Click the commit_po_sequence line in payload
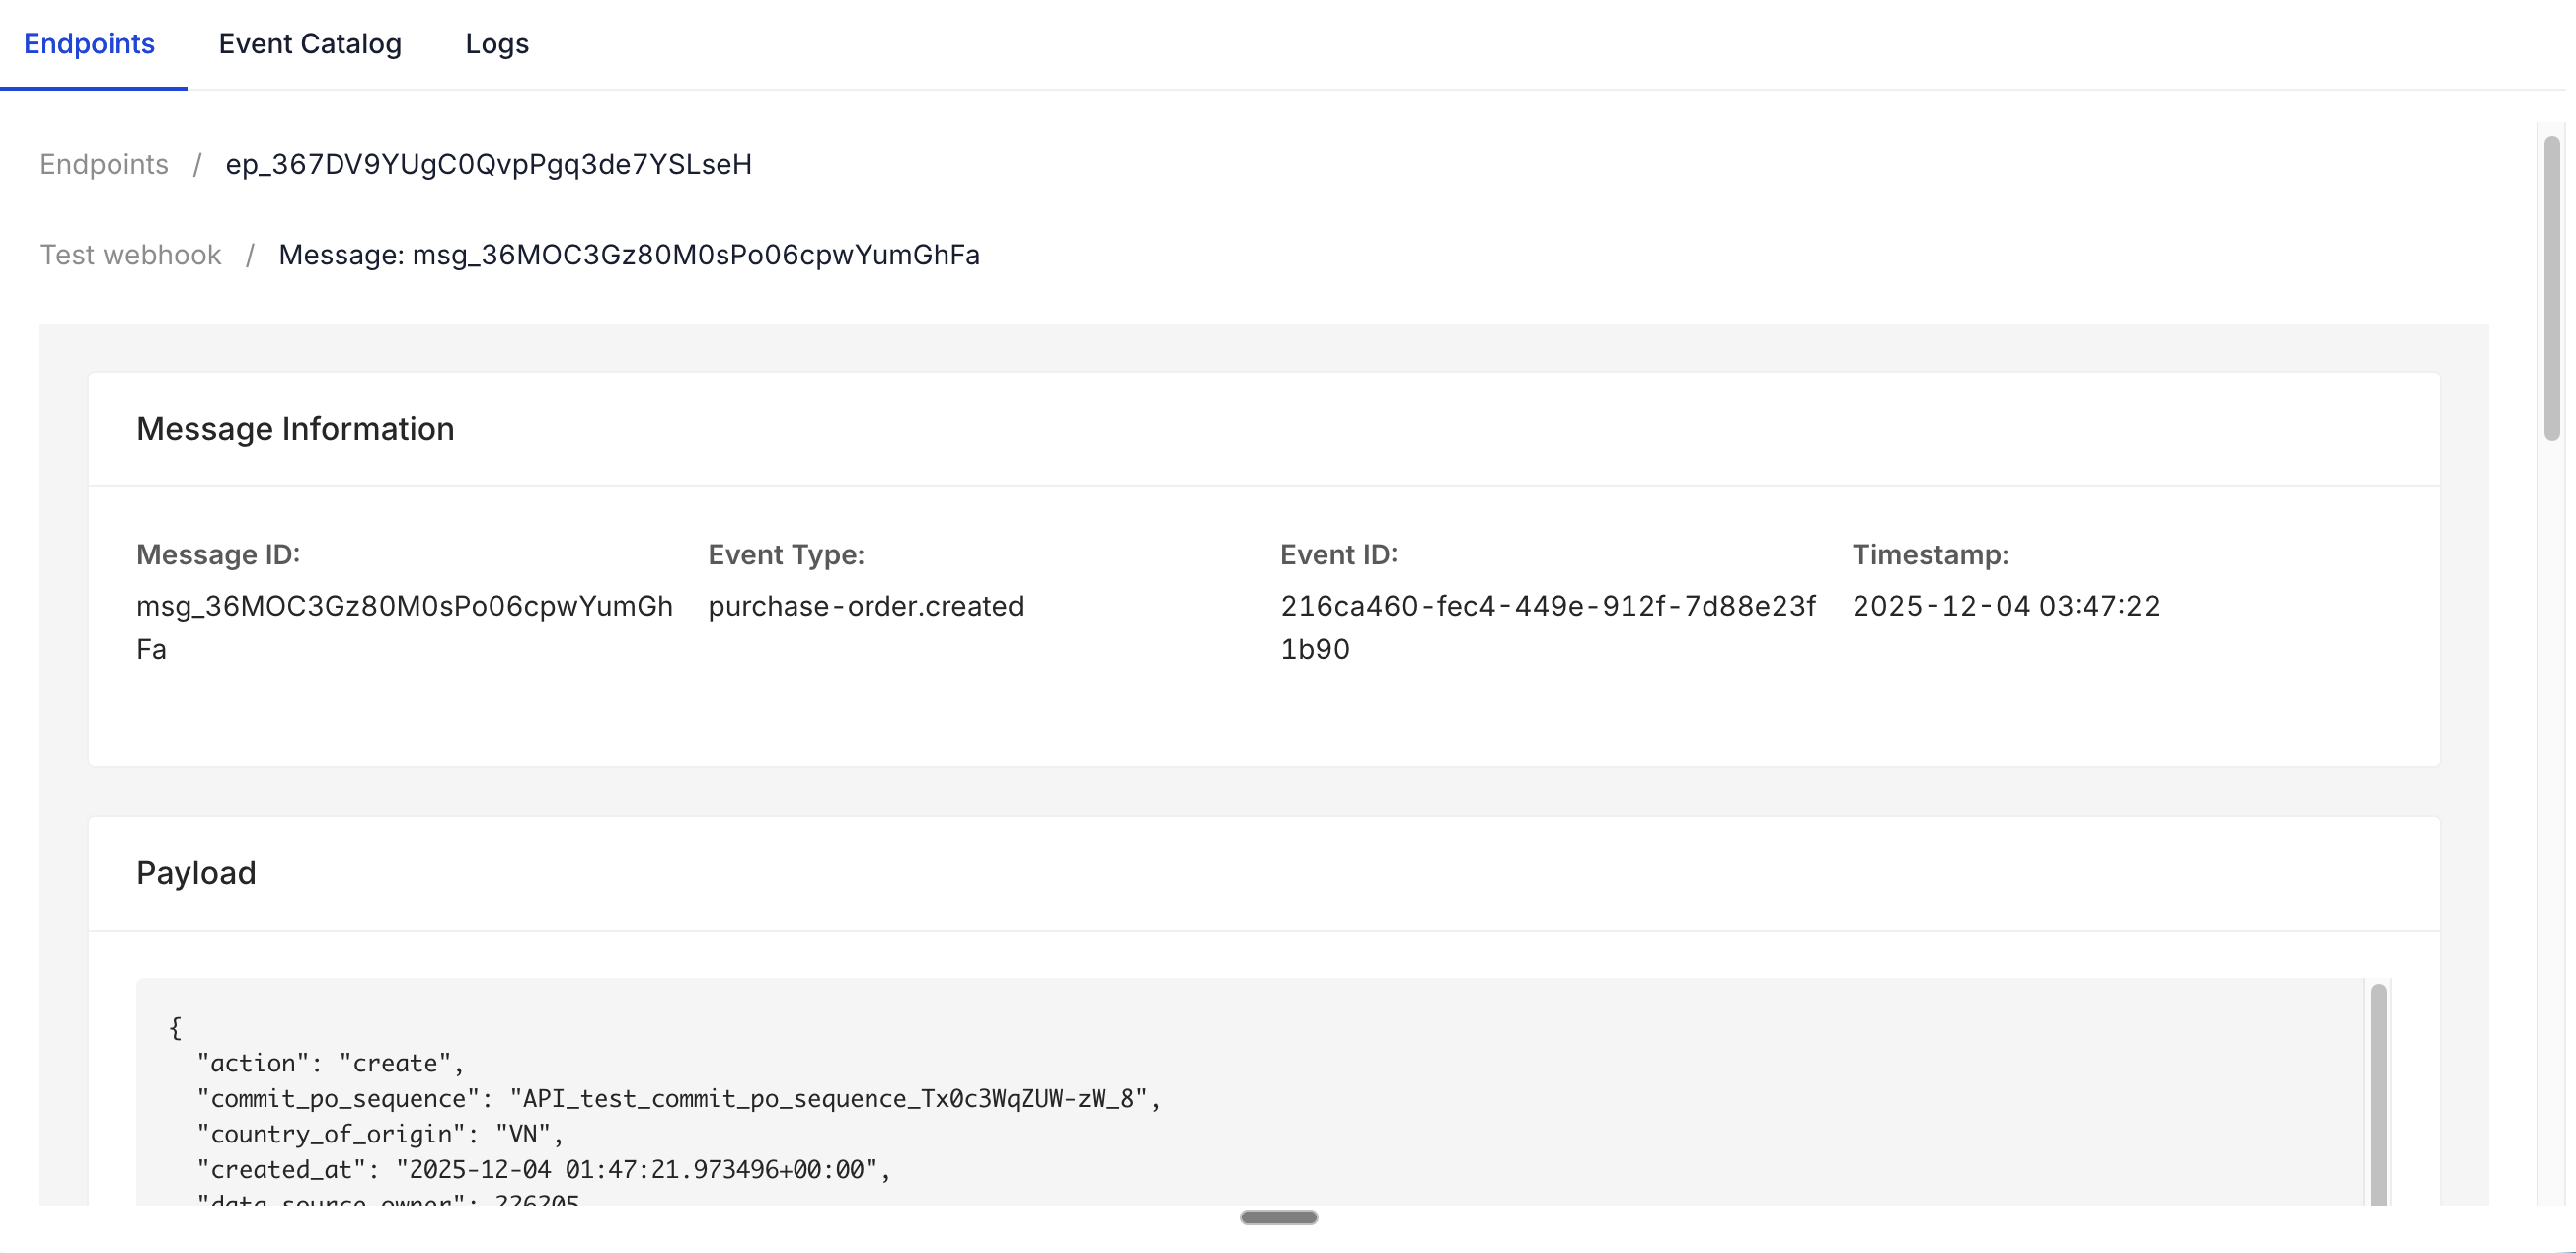Screen dimensions: 2576x1253 [679, 1098]
